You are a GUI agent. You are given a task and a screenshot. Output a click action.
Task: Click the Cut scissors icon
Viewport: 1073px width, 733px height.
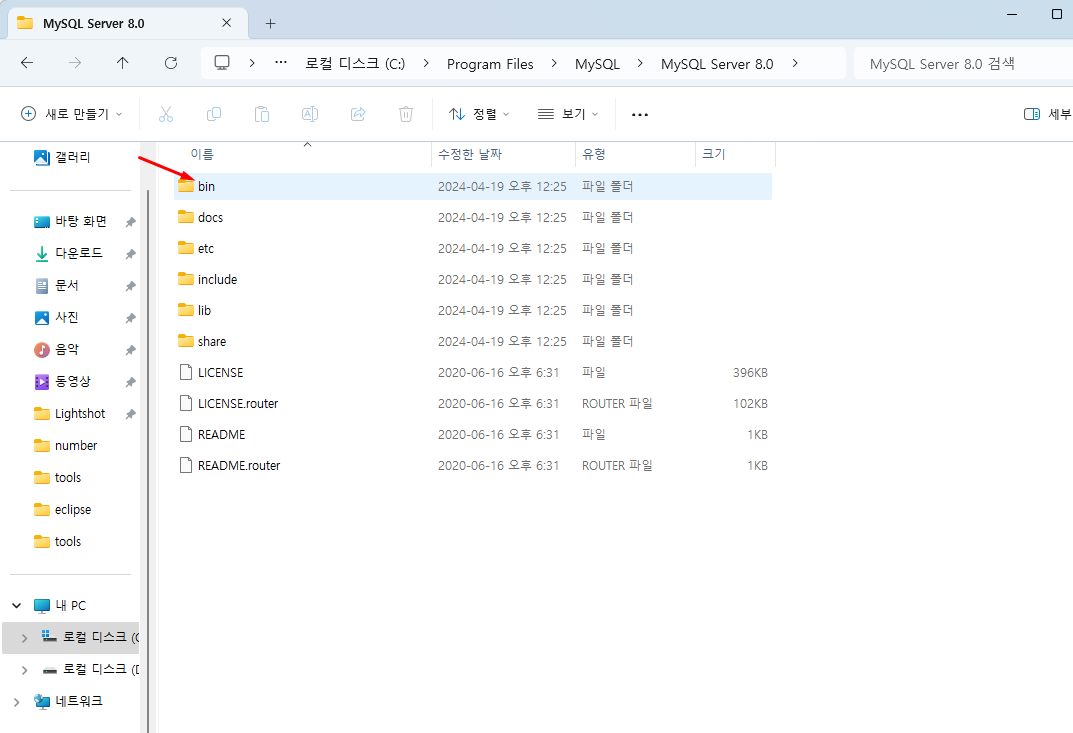point(166,114)
